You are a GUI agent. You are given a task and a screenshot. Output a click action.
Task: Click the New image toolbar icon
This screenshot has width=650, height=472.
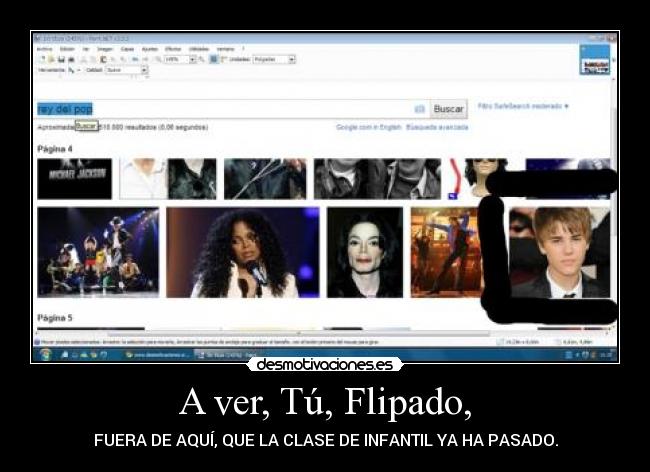43,59
